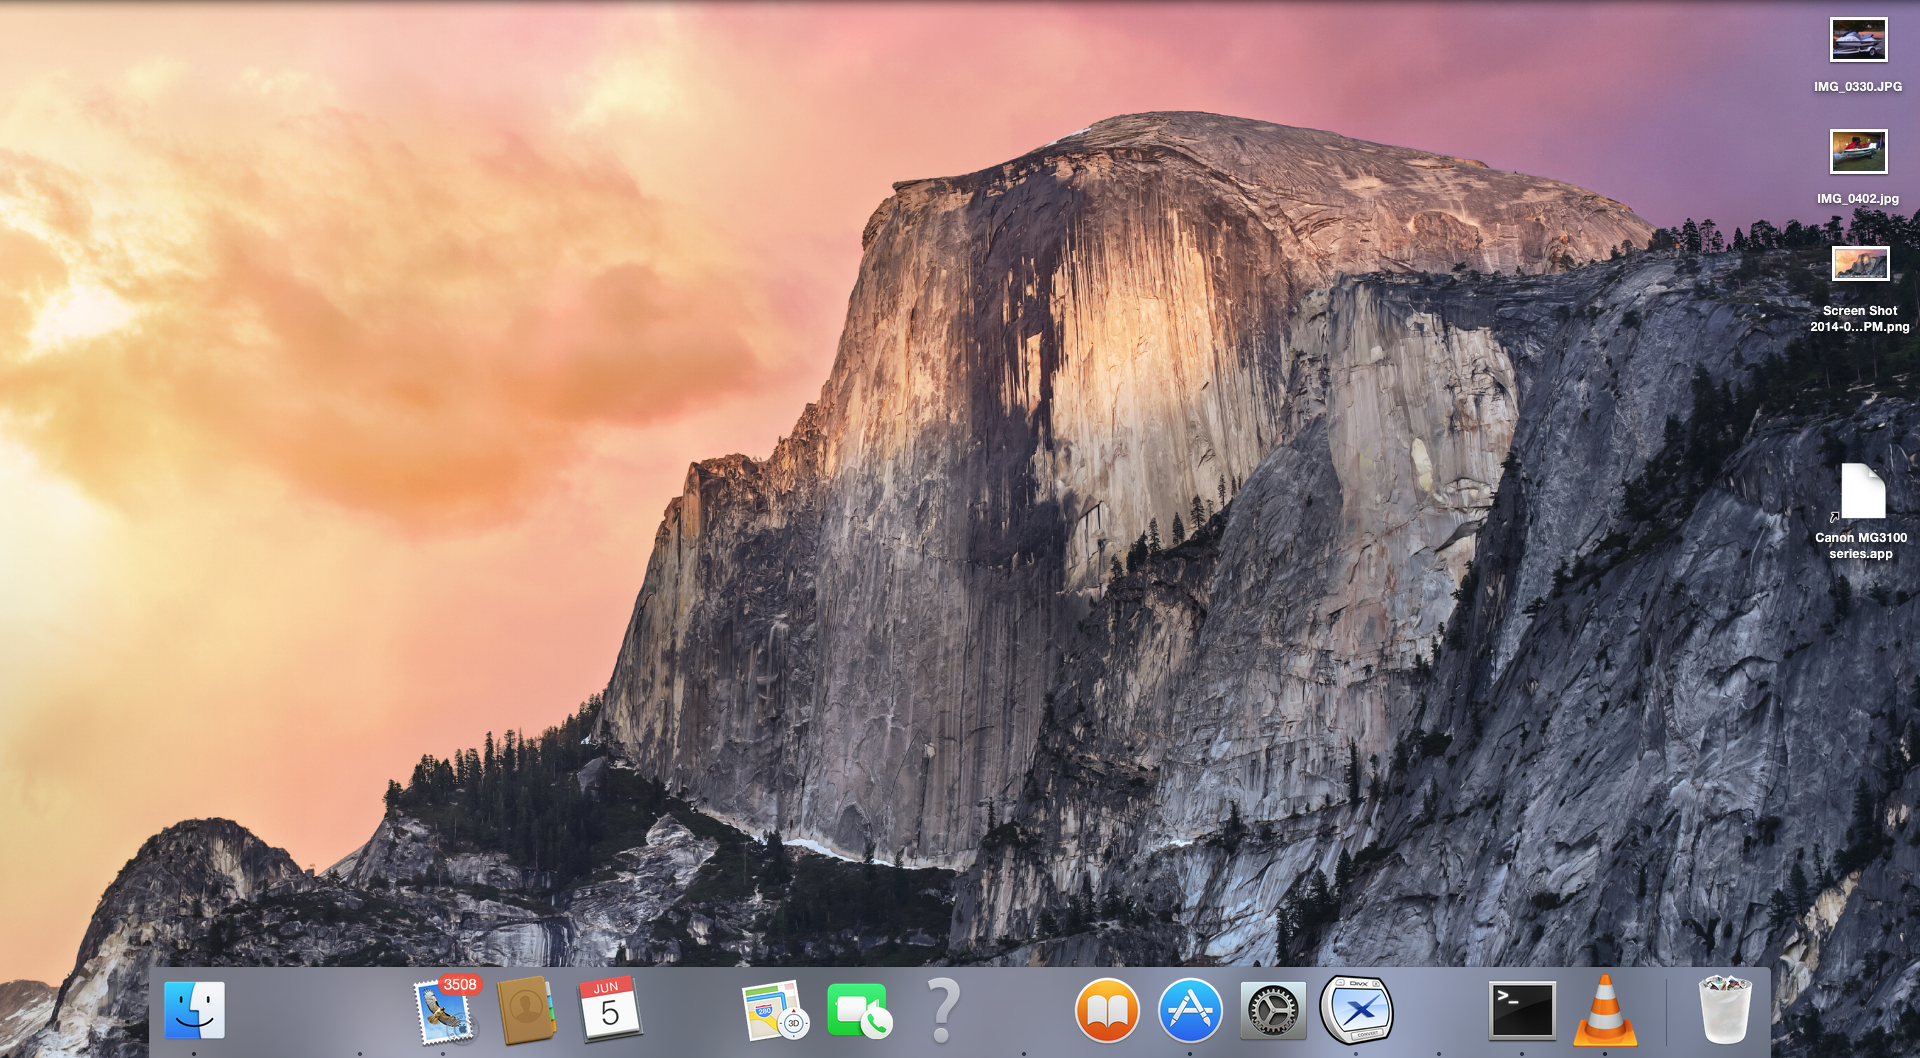Click the IMG_0330.JPG file name label

(x=1858, y=87)
